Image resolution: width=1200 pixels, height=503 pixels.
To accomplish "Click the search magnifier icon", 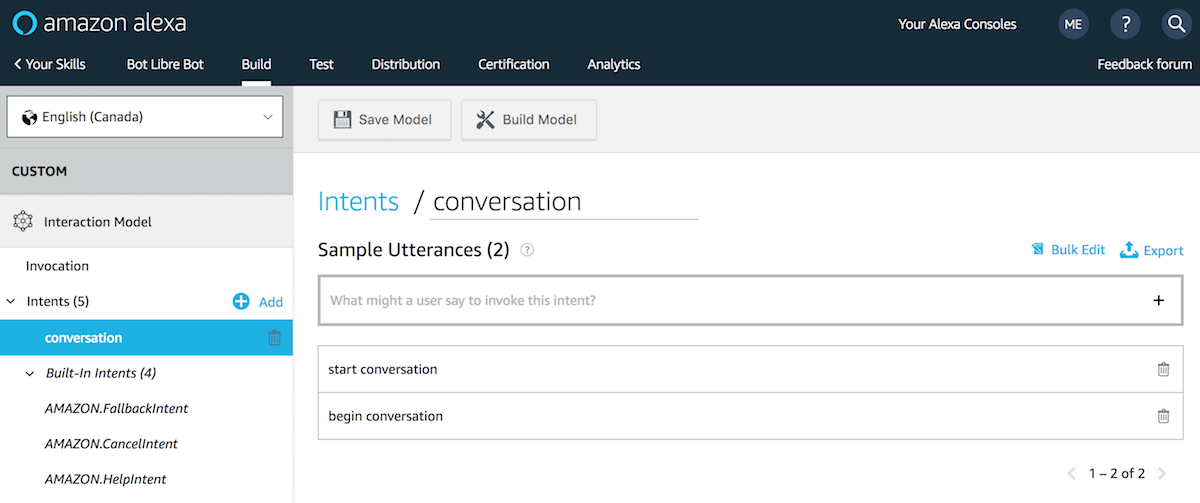I will [x=1177, y=24].
